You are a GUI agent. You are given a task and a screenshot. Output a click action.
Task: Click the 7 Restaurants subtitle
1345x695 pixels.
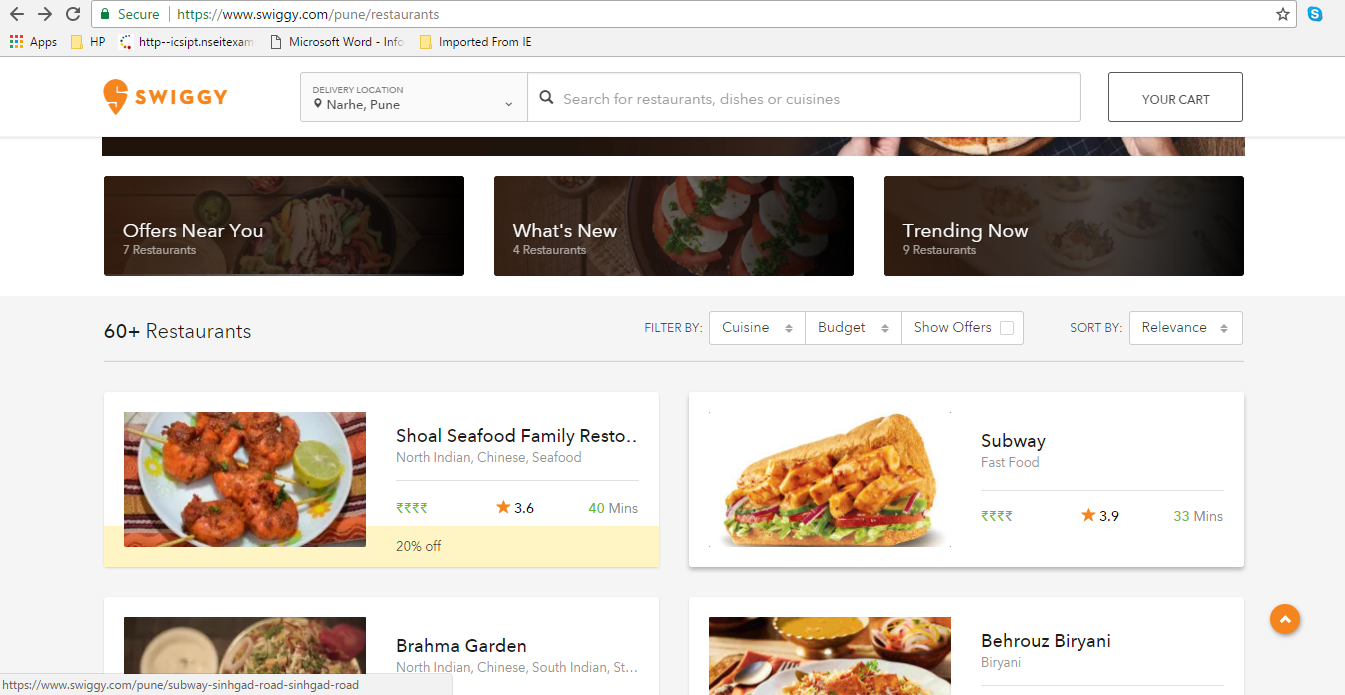tap(159, 250)
